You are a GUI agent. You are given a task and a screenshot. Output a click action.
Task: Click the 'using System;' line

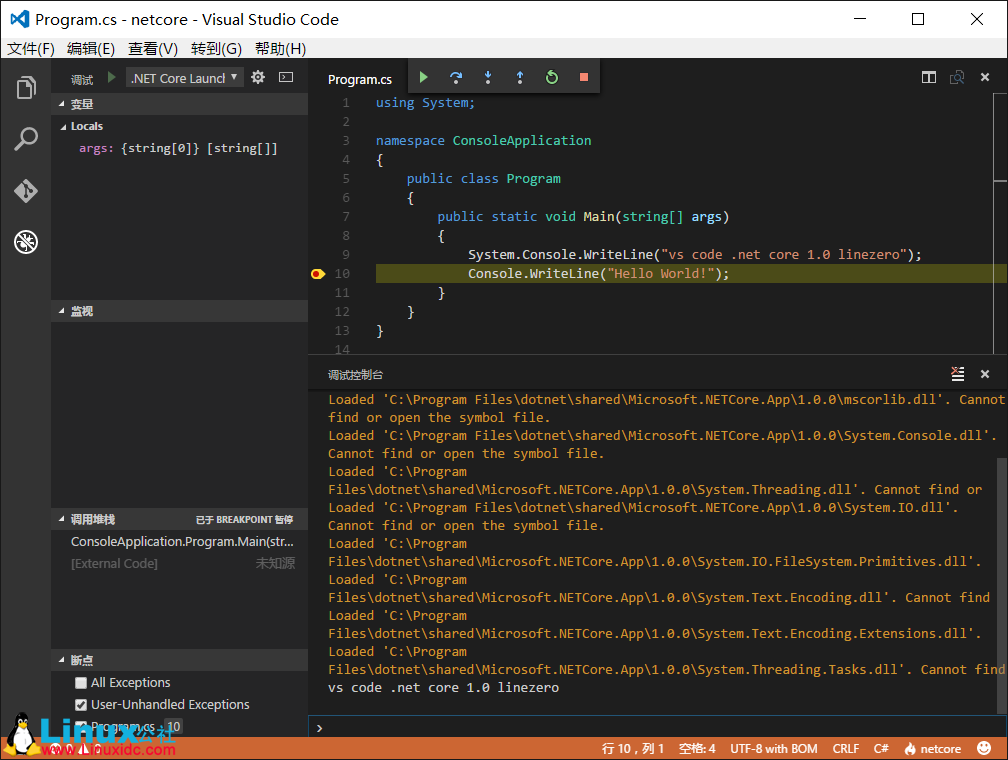point(425,103)
